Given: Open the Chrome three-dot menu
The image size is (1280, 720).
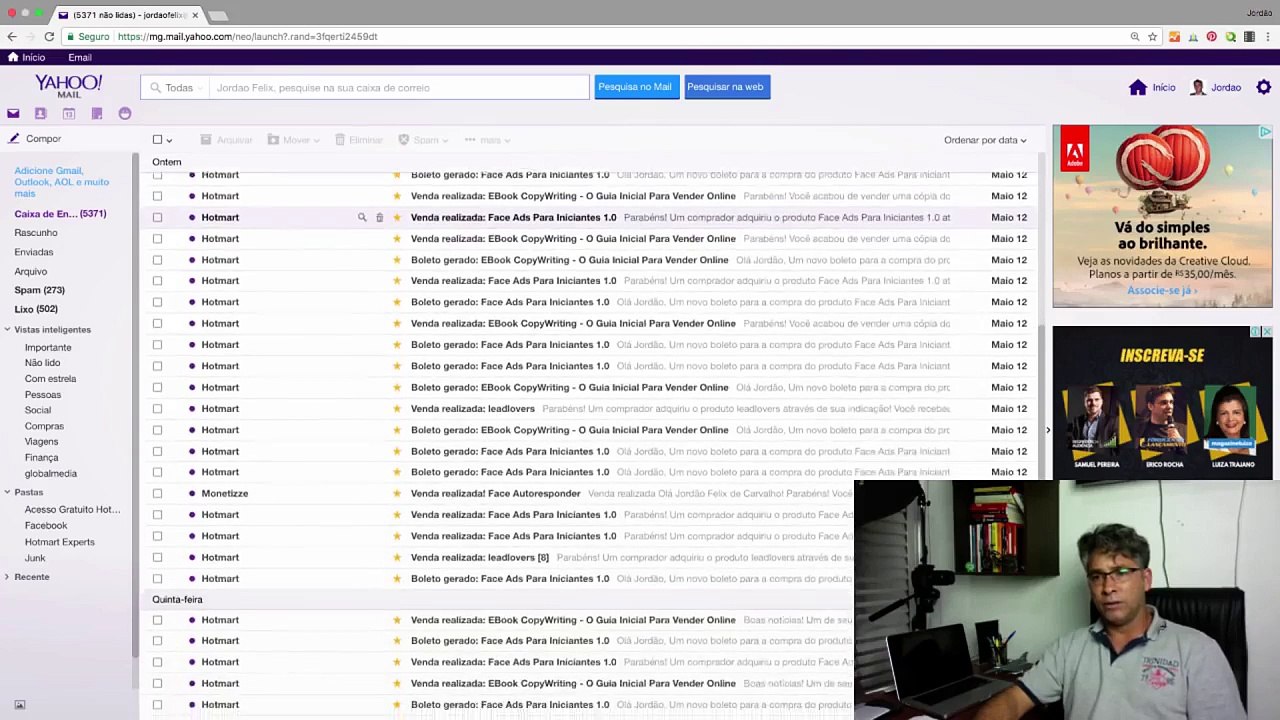Looking at the screenshot, I should pyautogui.click(x=1268, y=37).
